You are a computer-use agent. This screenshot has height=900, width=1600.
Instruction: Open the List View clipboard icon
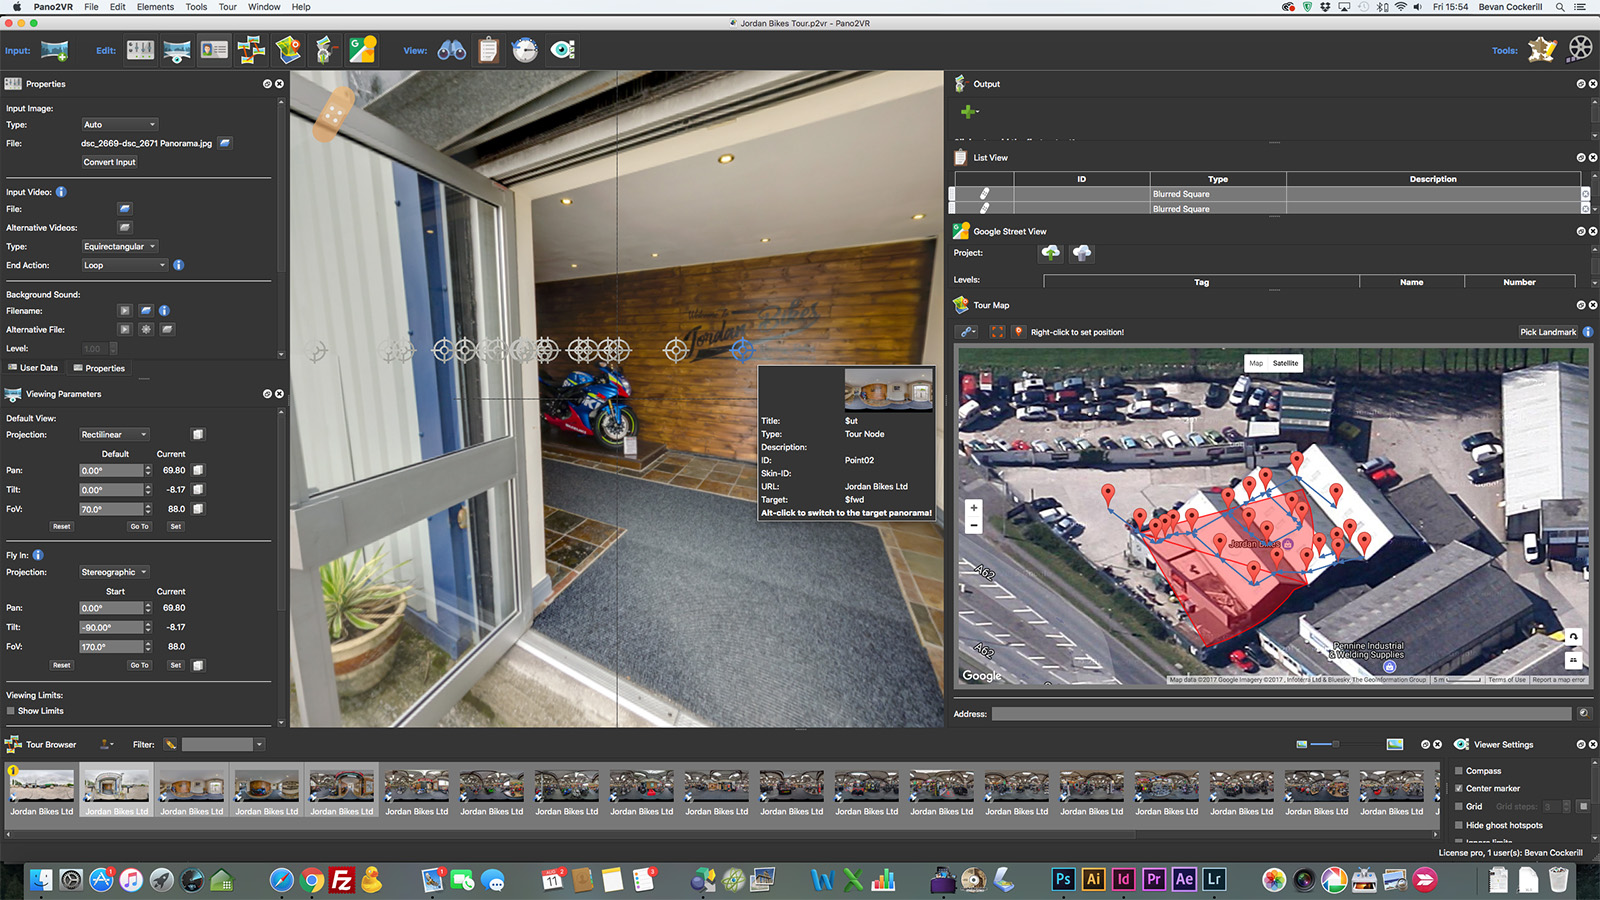(x=488, y=50)
